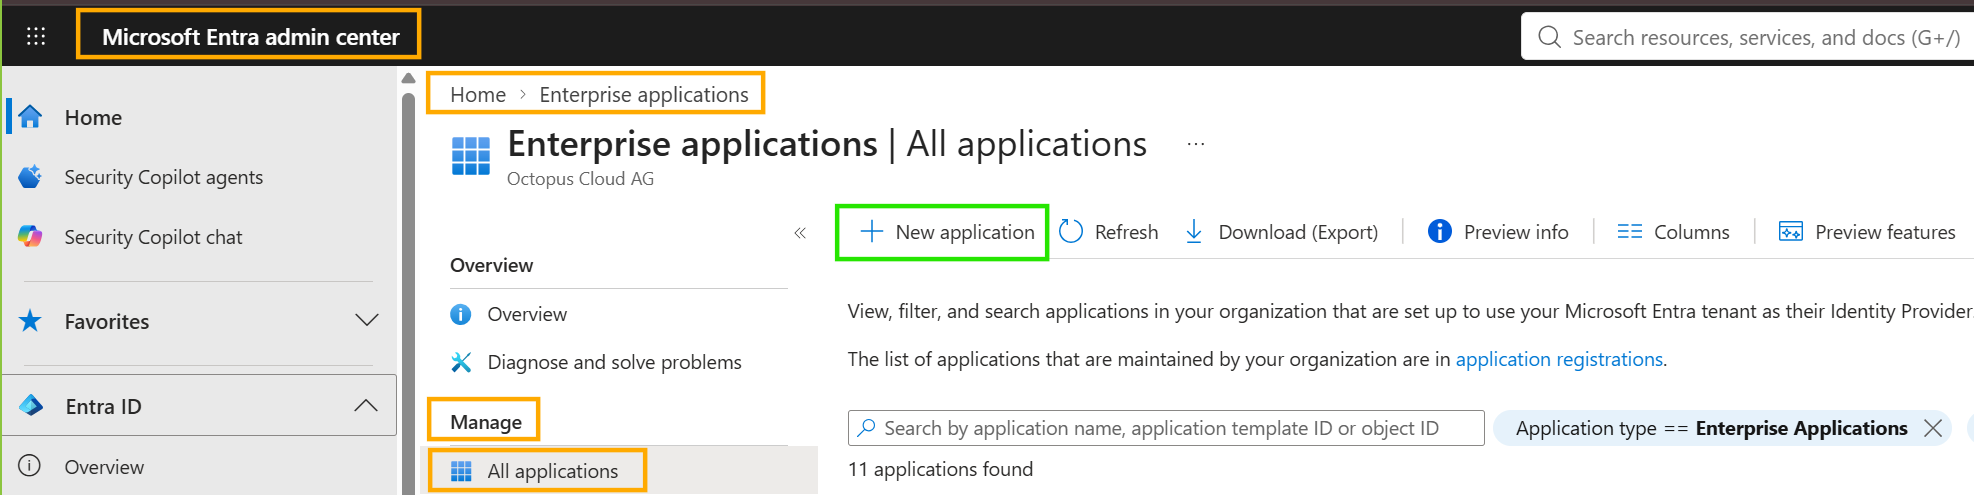Open the app launcher grid icon

[x=36, y=36]
